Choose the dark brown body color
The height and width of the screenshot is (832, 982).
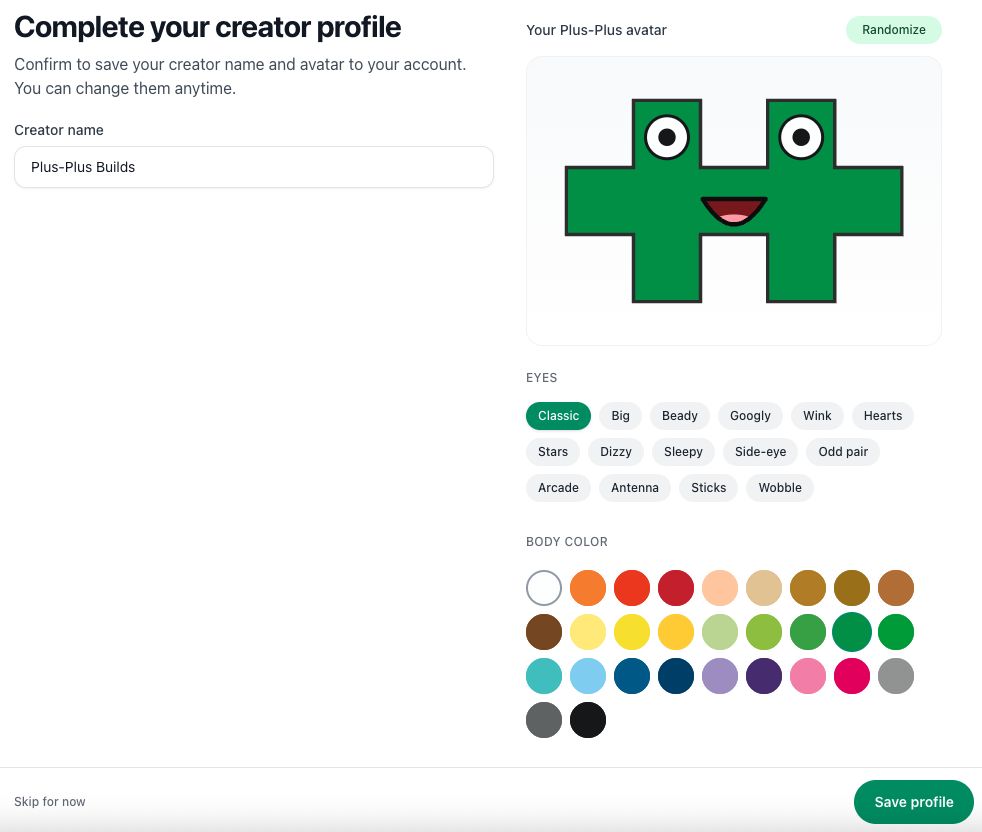544,632
